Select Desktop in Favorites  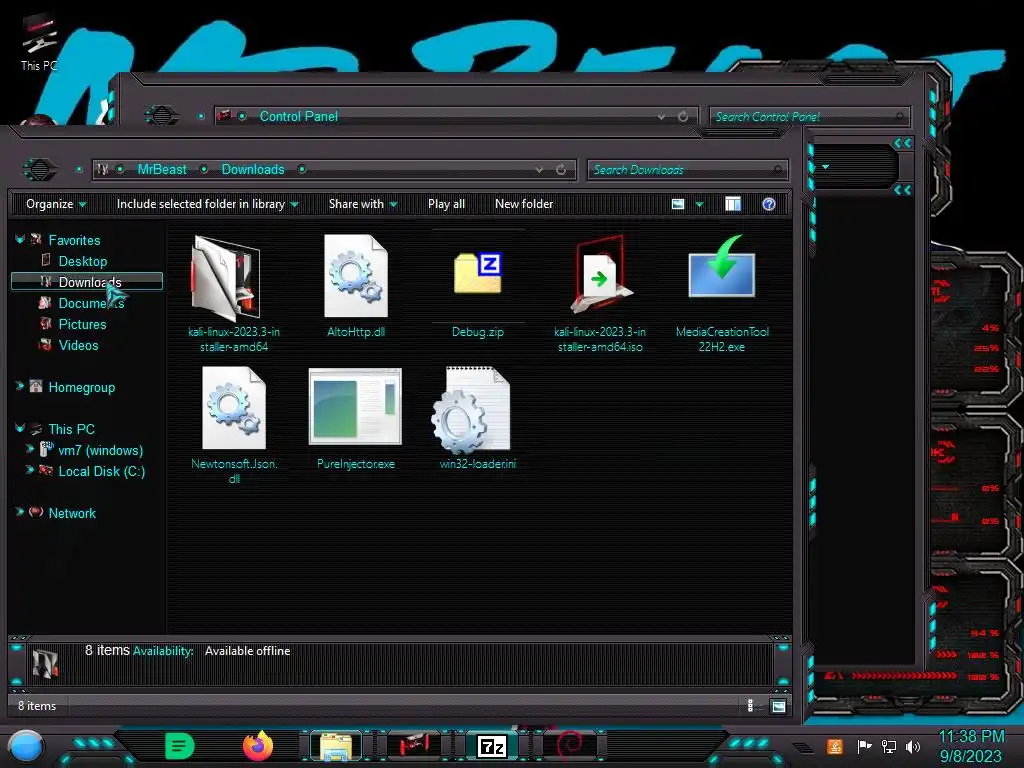click(82, 261)
